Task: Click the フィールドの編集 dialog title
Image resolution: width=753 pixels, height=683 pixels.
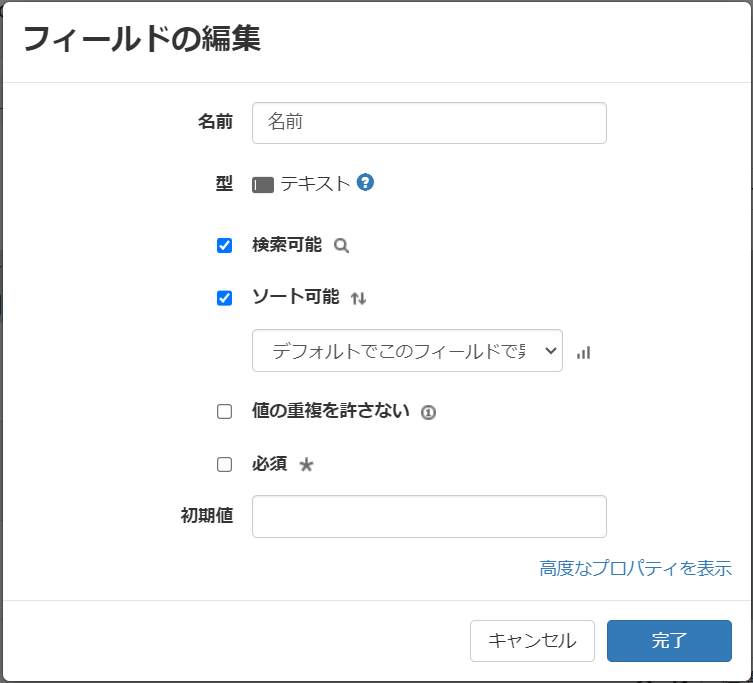Action: pyautogui.click(x=142, y=38)
